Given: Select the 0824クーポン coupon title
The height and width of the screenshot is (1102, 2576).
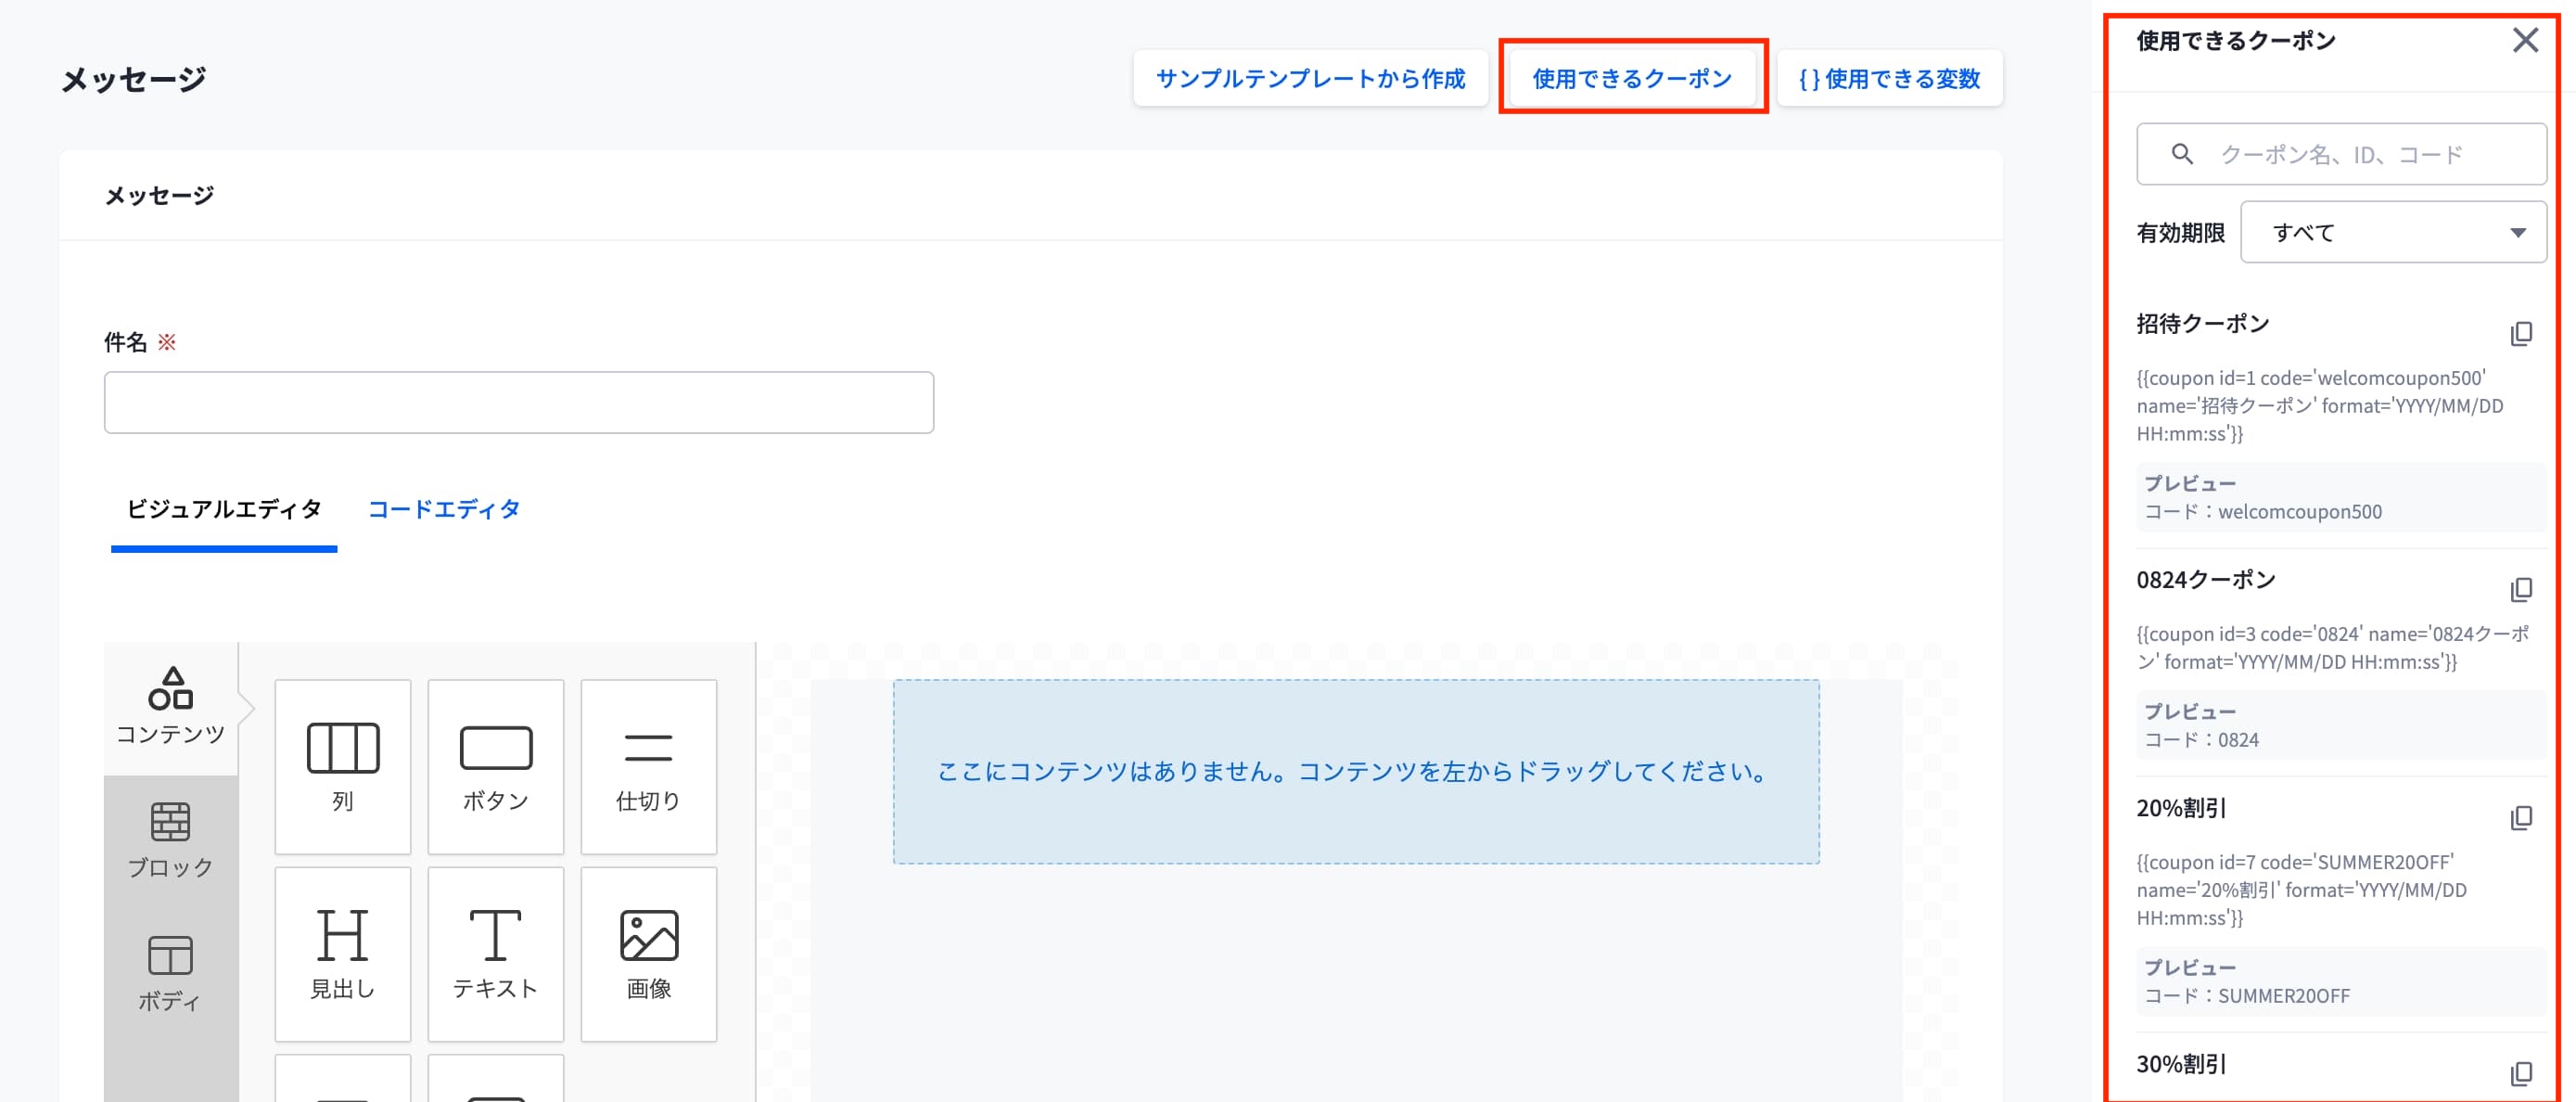Looking at the screenshot, I should pyautogui.click(x=2206, y=579).
